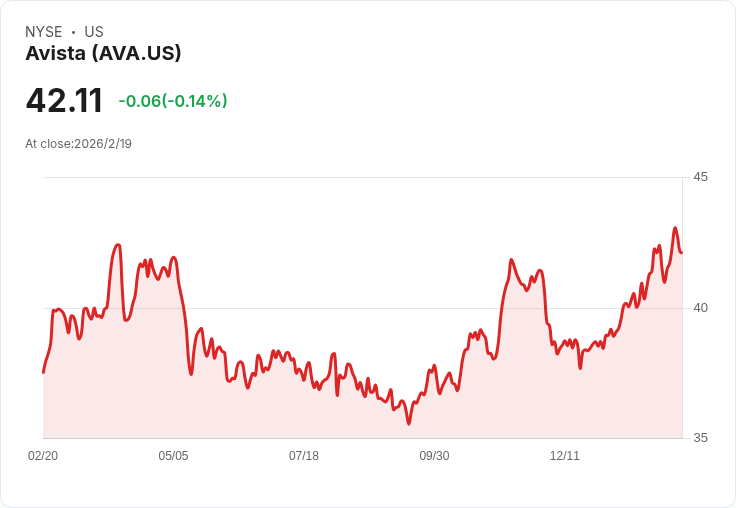This screenshot has width=736, height=508.
Task: Click the Avista (AVA.US) stock title
Action: click(103, 53)
